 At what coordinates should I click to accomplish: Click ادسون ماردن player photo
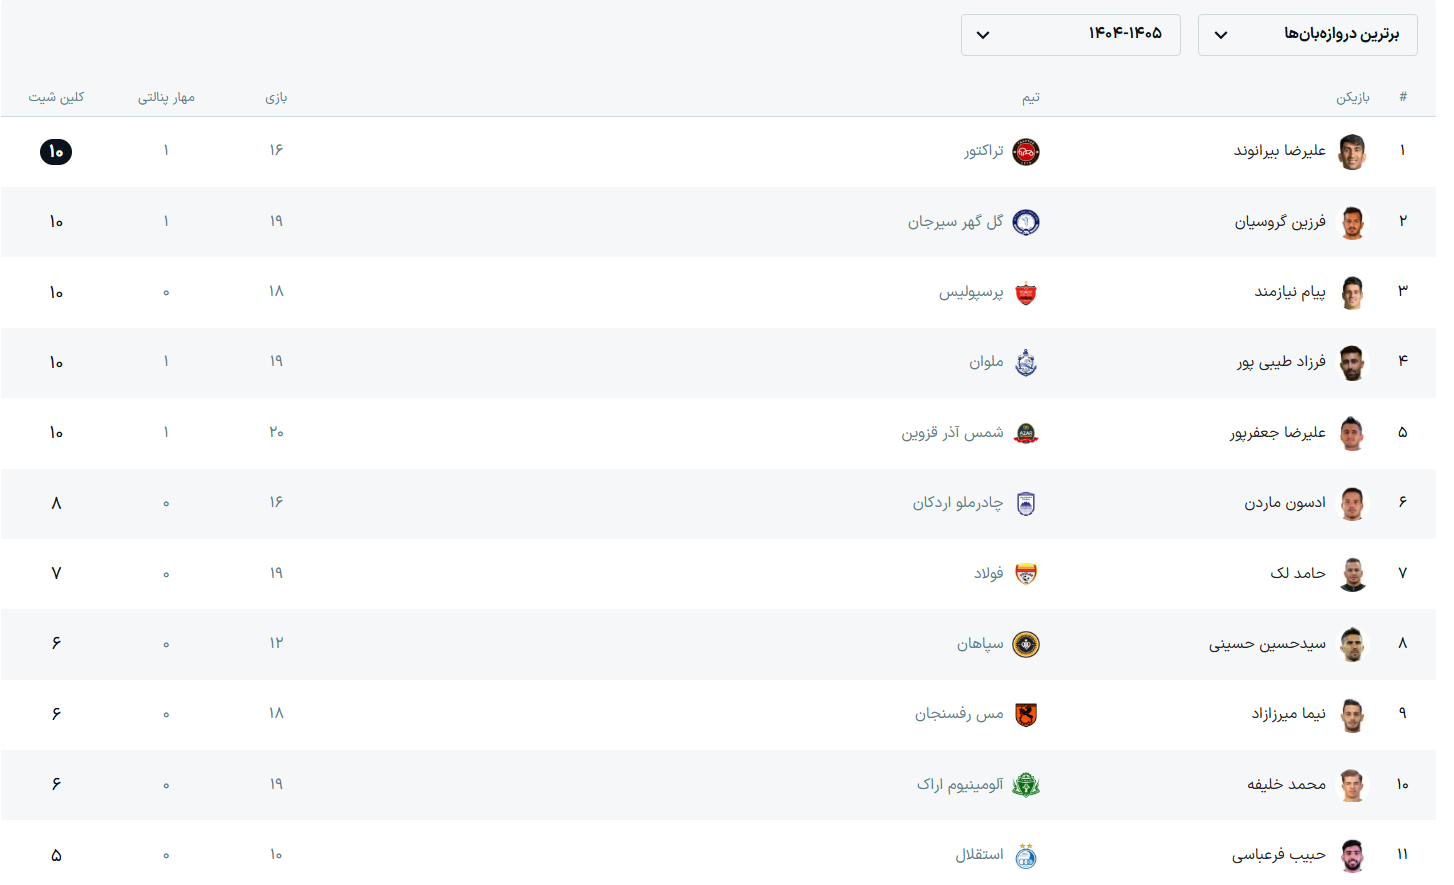coord(1352,503)
